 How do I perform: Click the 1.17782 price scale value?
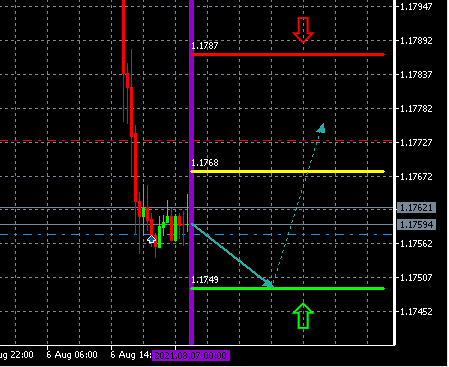pyautogui.click(x=416, y=108)
